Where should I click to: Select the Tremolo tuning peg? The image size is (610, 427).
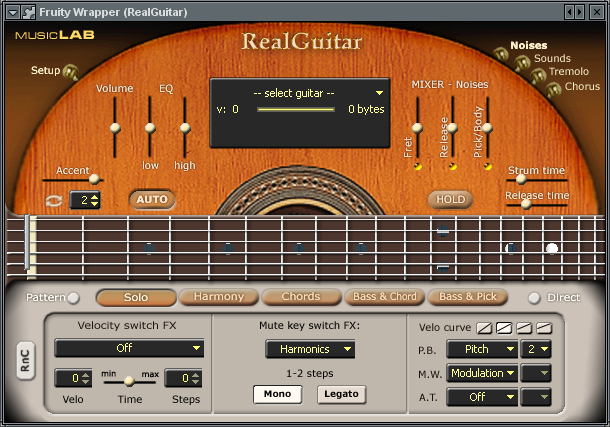[x=538, y=76]
